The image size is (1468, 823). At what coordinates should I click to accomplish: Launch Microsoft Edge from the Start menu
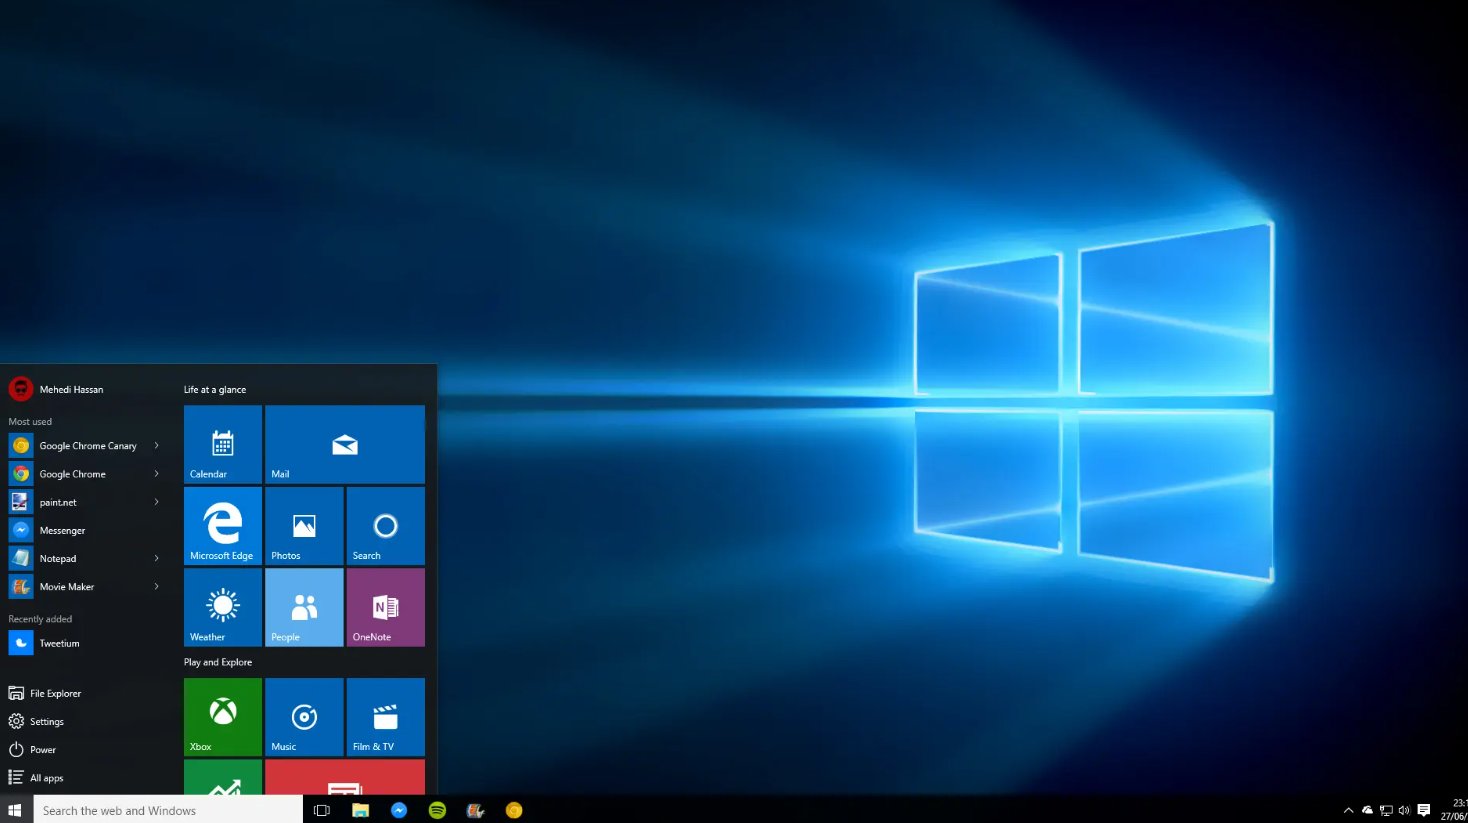pos(222,525)
